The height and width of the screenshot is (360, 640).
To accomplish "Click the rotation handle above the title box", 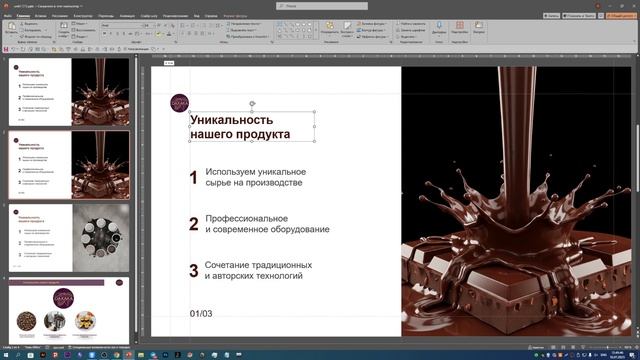I will (x=252, y=104).
